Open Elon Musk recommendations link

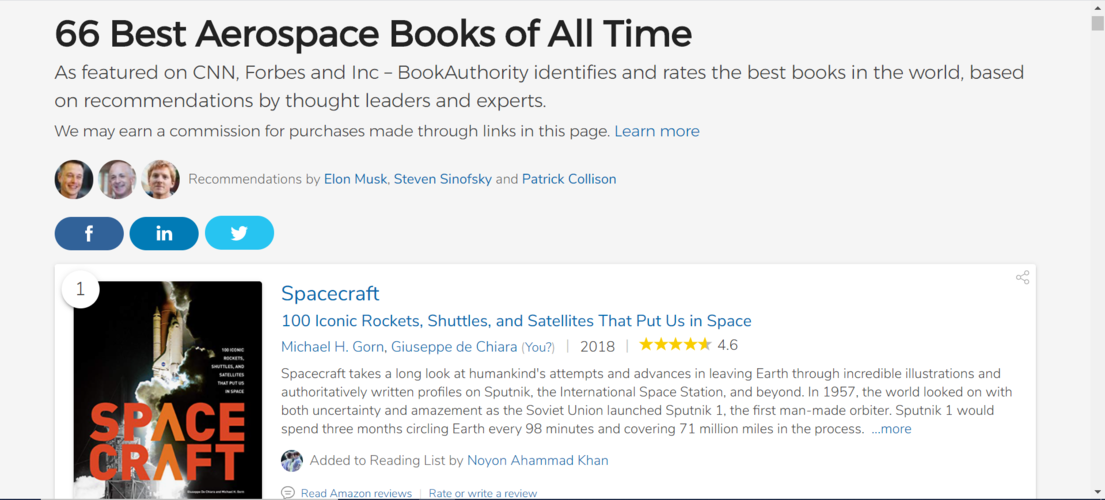[x=355, y=179]
